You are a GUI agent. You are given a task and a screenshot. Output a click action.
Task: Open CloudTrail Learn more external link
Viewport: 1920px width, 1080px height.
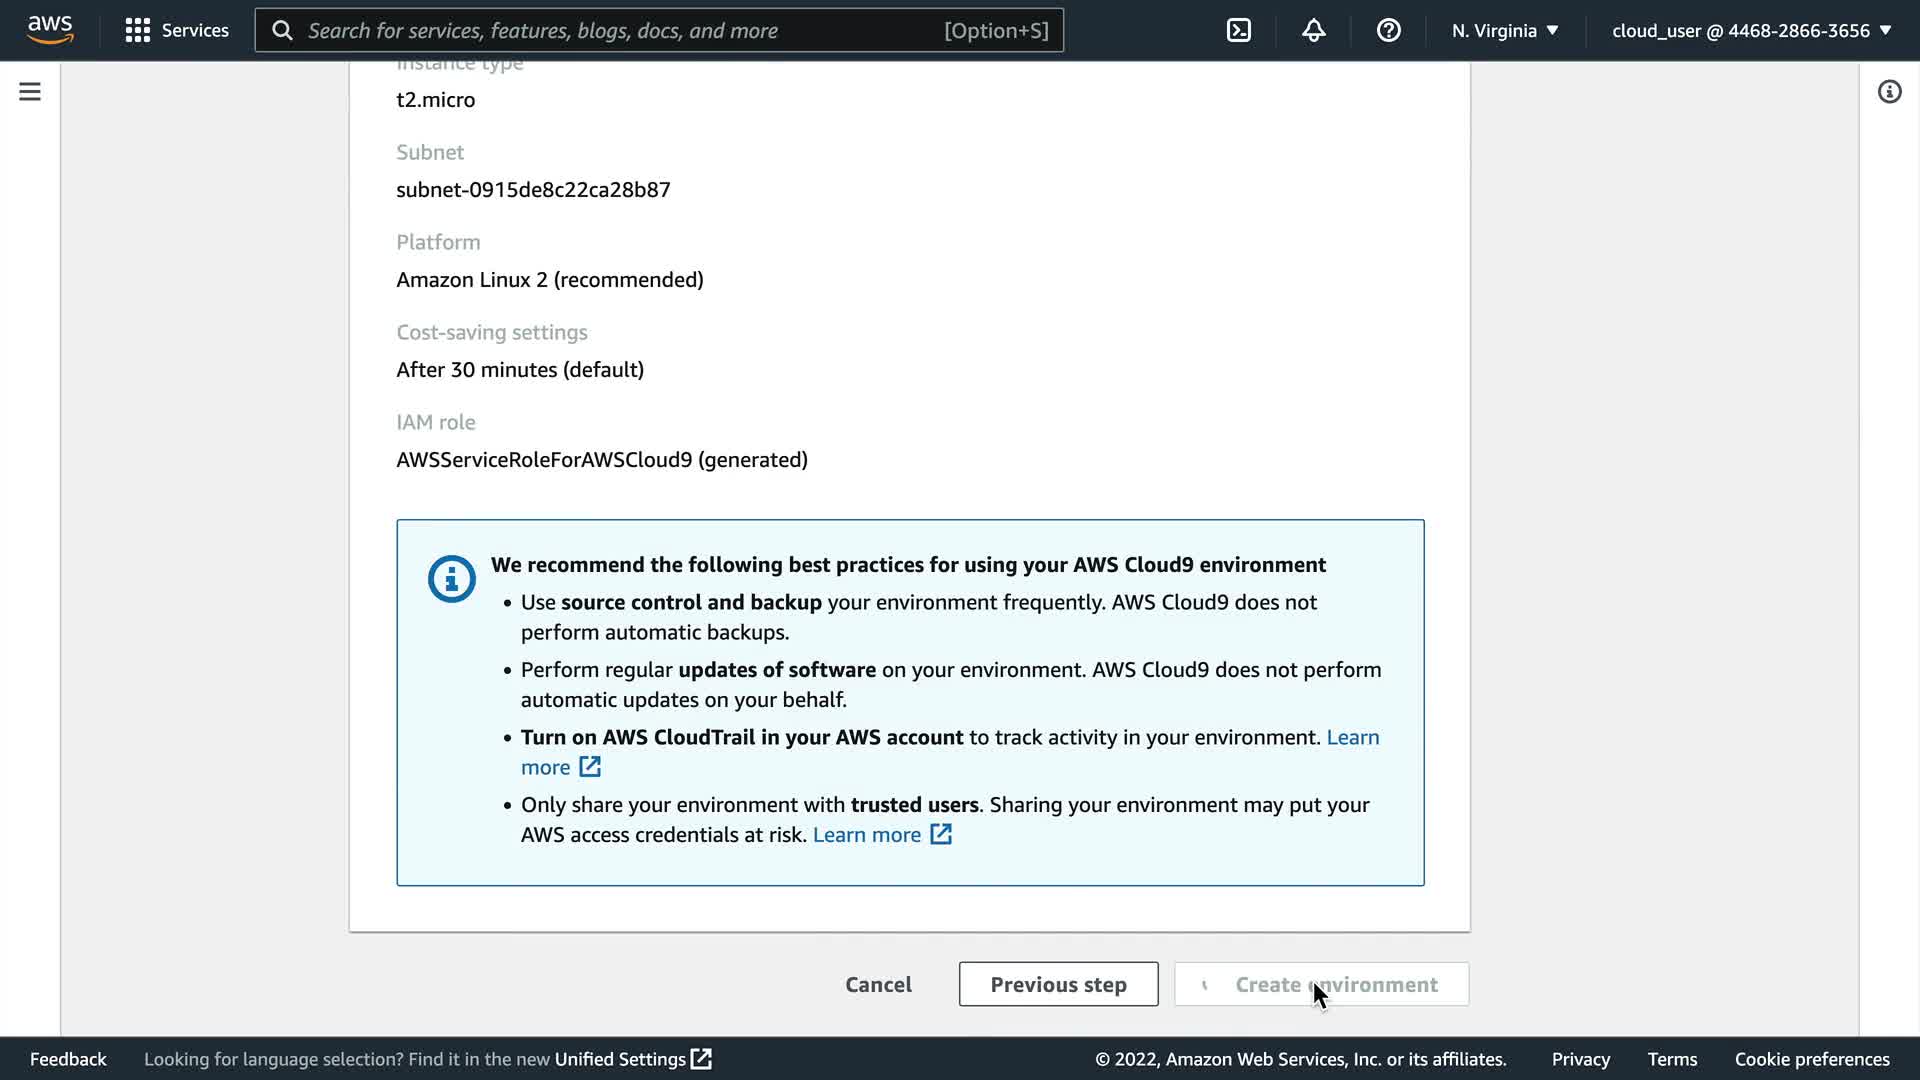coord(560,767)
